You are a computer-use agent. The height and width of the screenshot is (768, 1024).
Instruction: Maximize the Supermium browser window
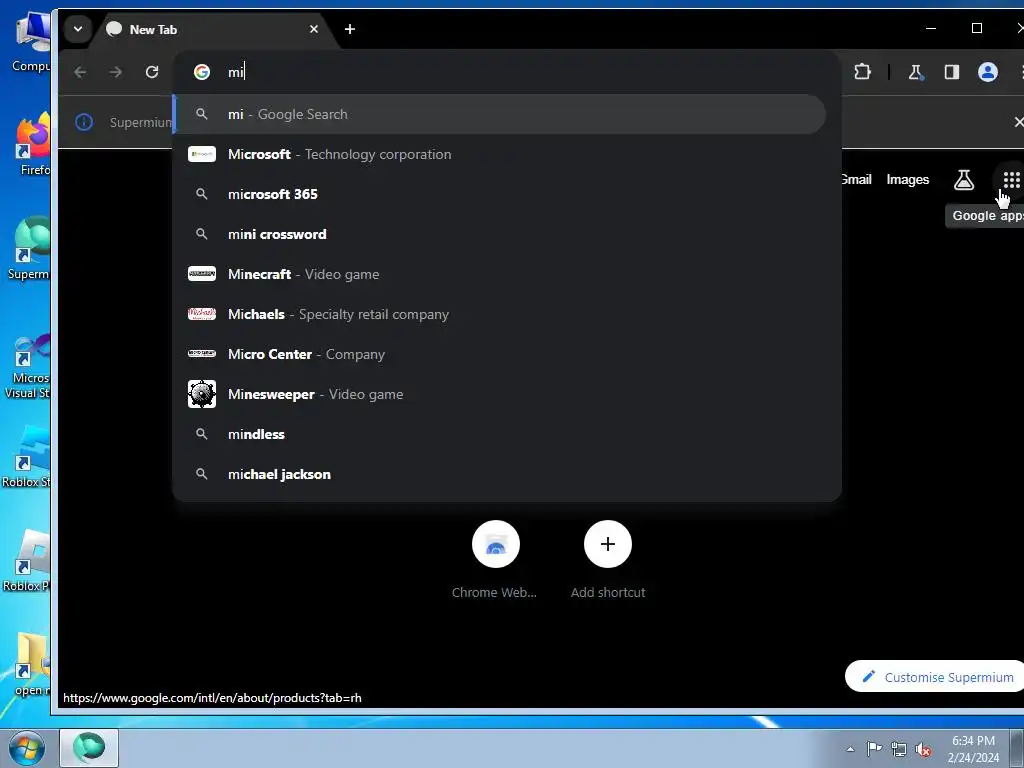[x=976, y=28]
